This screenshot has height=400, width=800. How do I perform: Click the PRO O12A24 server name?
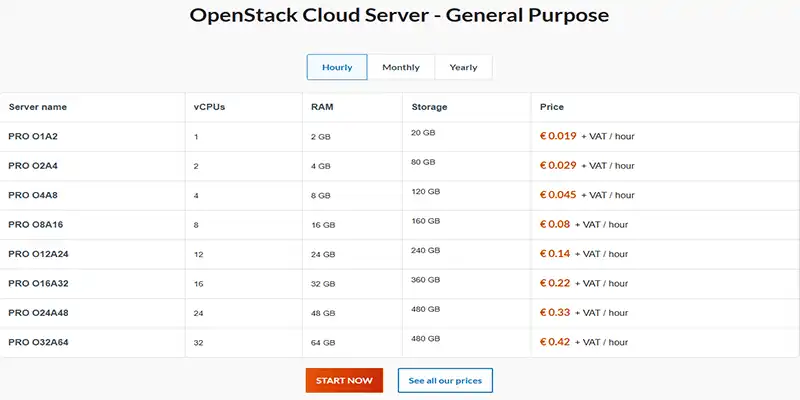pyautogui.click(x=38, y=254)
